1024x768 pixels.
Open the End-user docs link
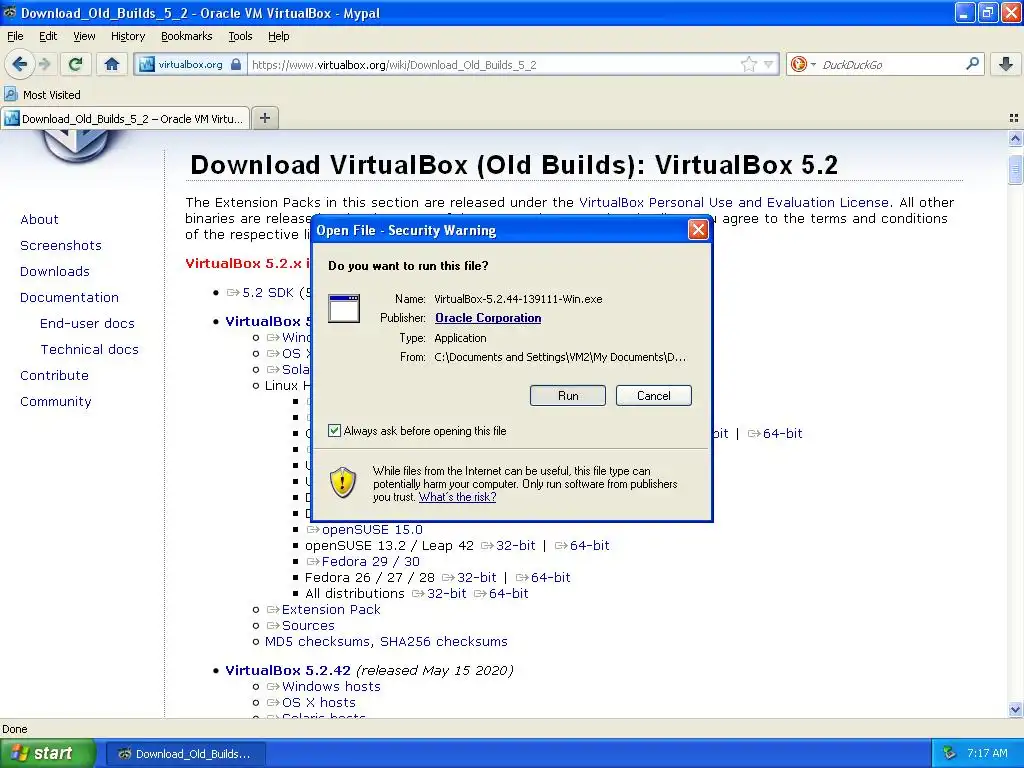click(x=87, y=324)
